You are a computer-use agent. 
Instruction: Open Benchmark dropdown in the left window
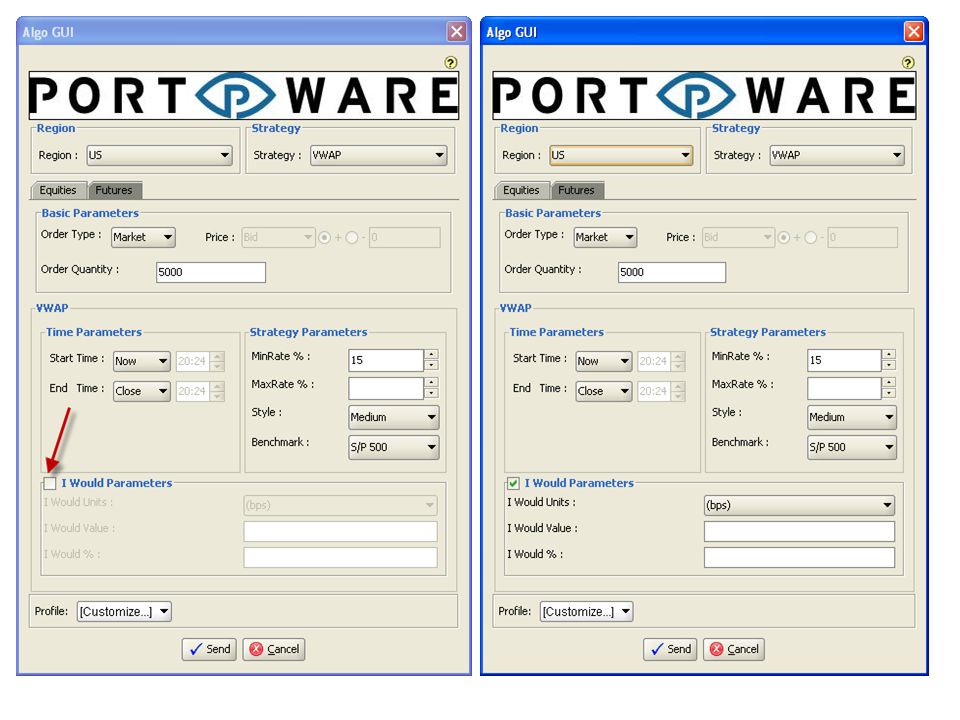[394, 448]
